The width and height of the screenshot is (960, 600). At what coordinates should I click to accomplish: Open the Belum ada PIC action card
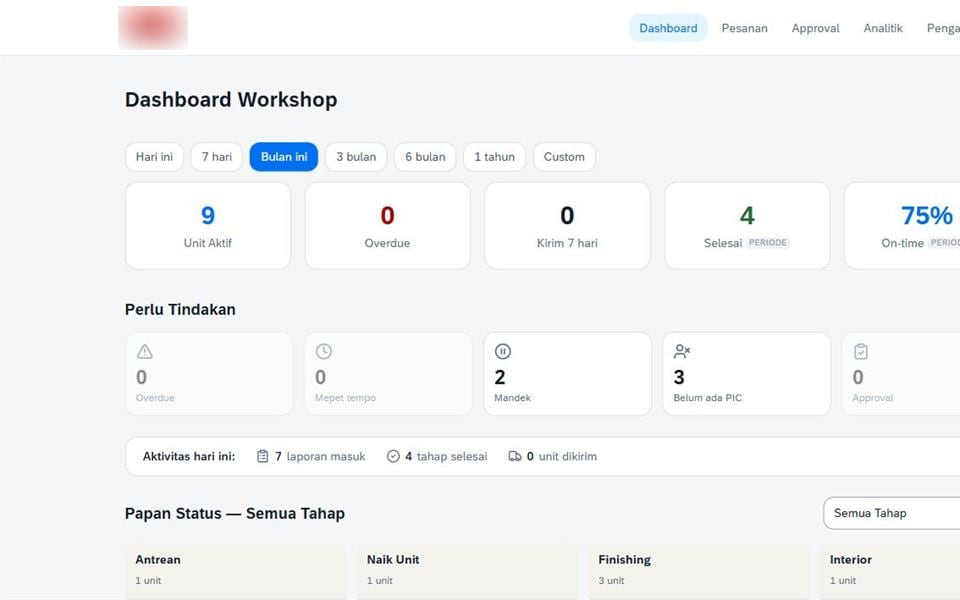tap(746, 373)
